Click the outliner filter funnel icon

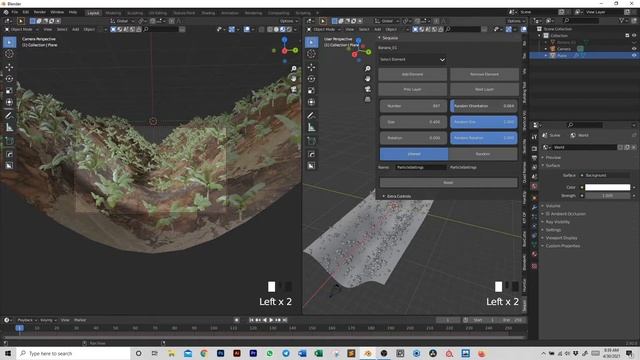(622, 20)
